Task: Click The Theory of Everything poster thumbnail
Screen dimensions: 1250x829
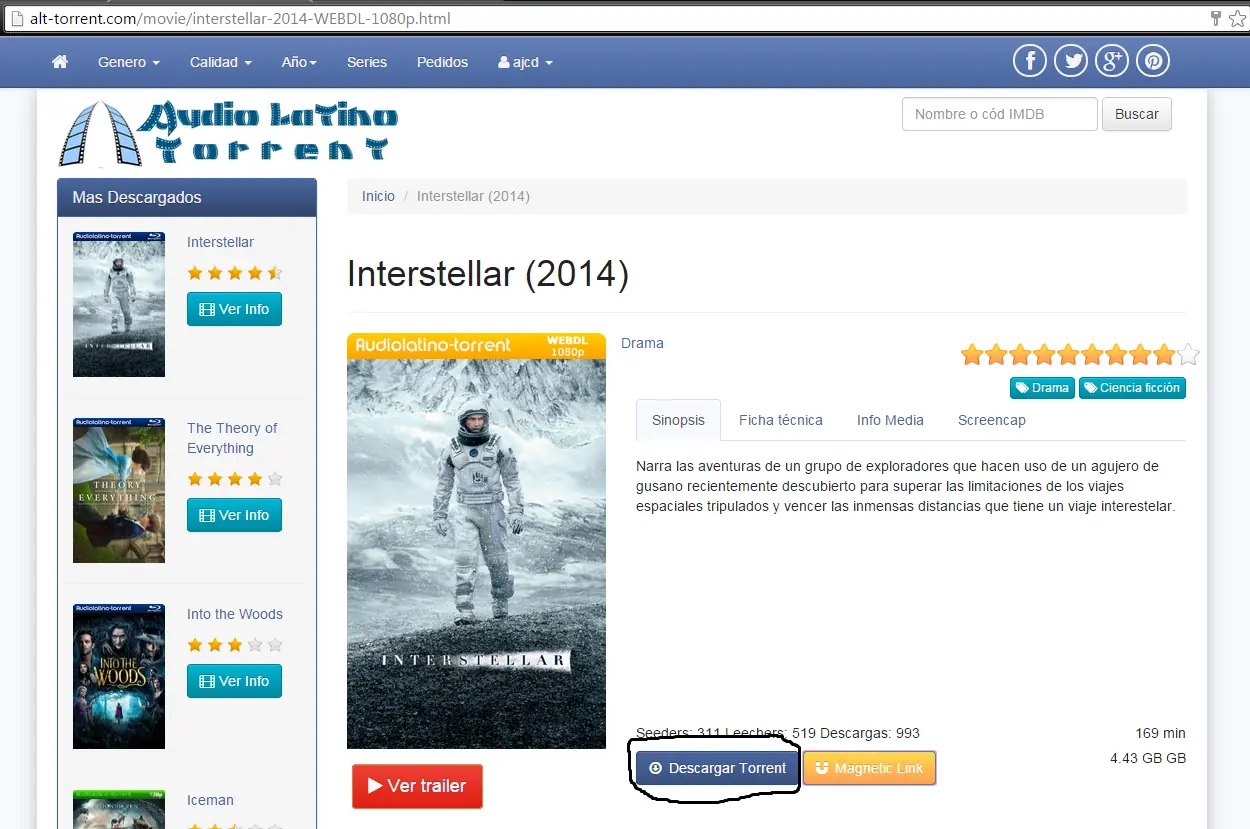Action: click(119, 490)
